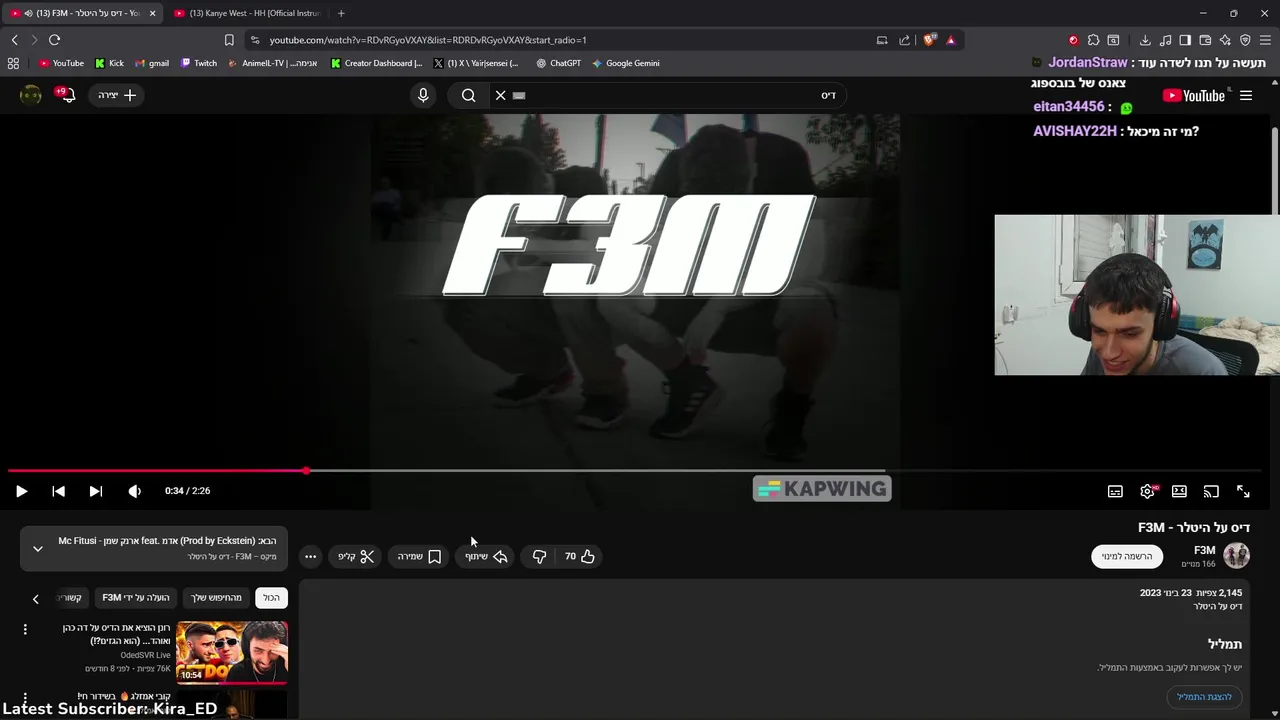Create a clip with the קליפ scissors button
Image resolution: width=1280 pixels, height=720 pixels.
coord(356,556)
